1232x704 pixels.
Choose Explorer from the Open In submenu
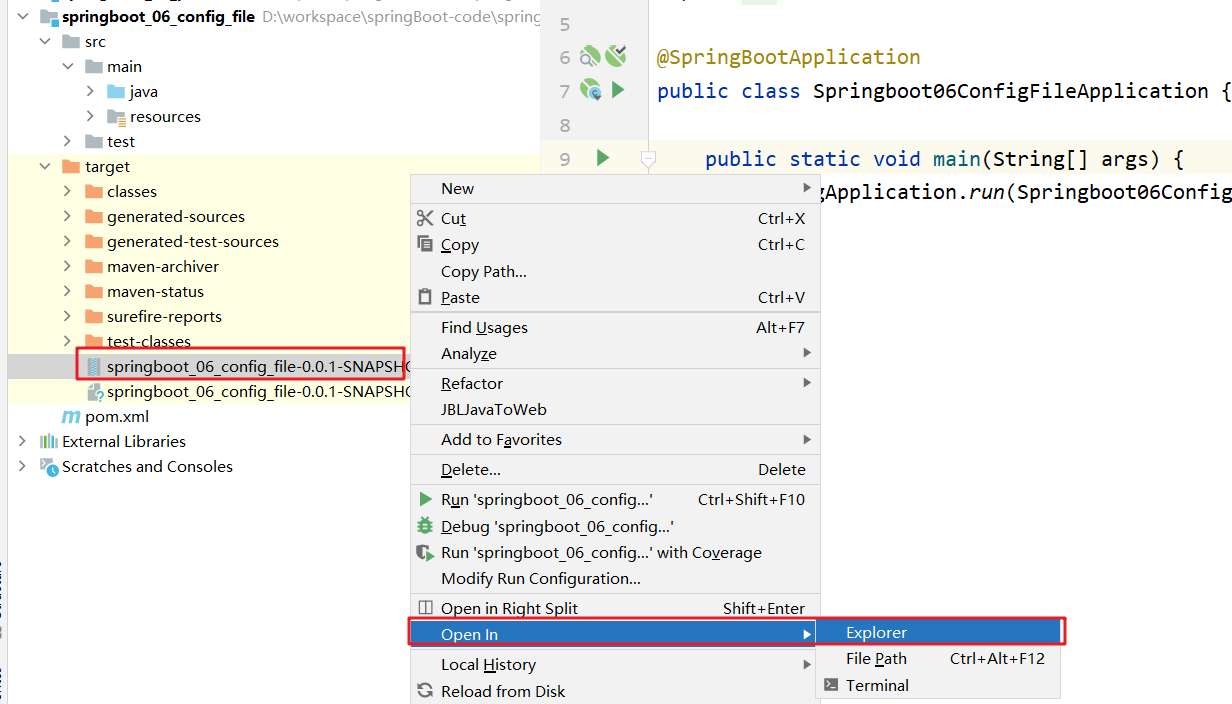pyautogui.click(x=876, y=632)
